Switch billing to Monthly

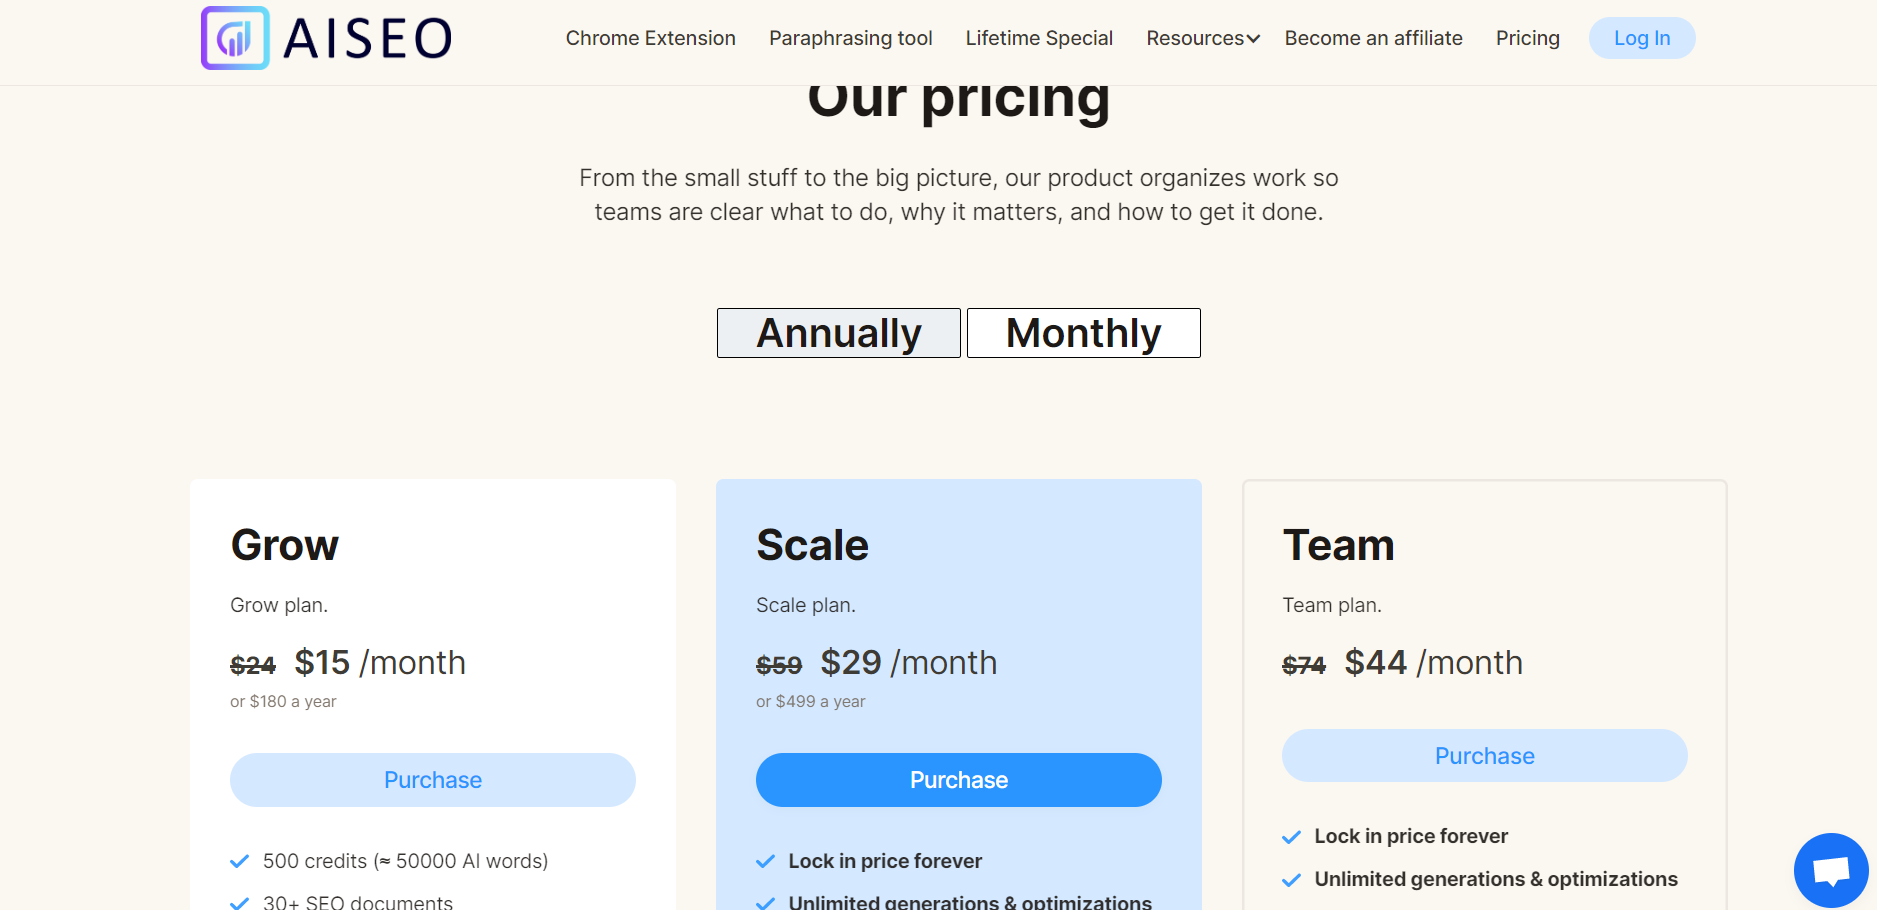pos(1084,333)
